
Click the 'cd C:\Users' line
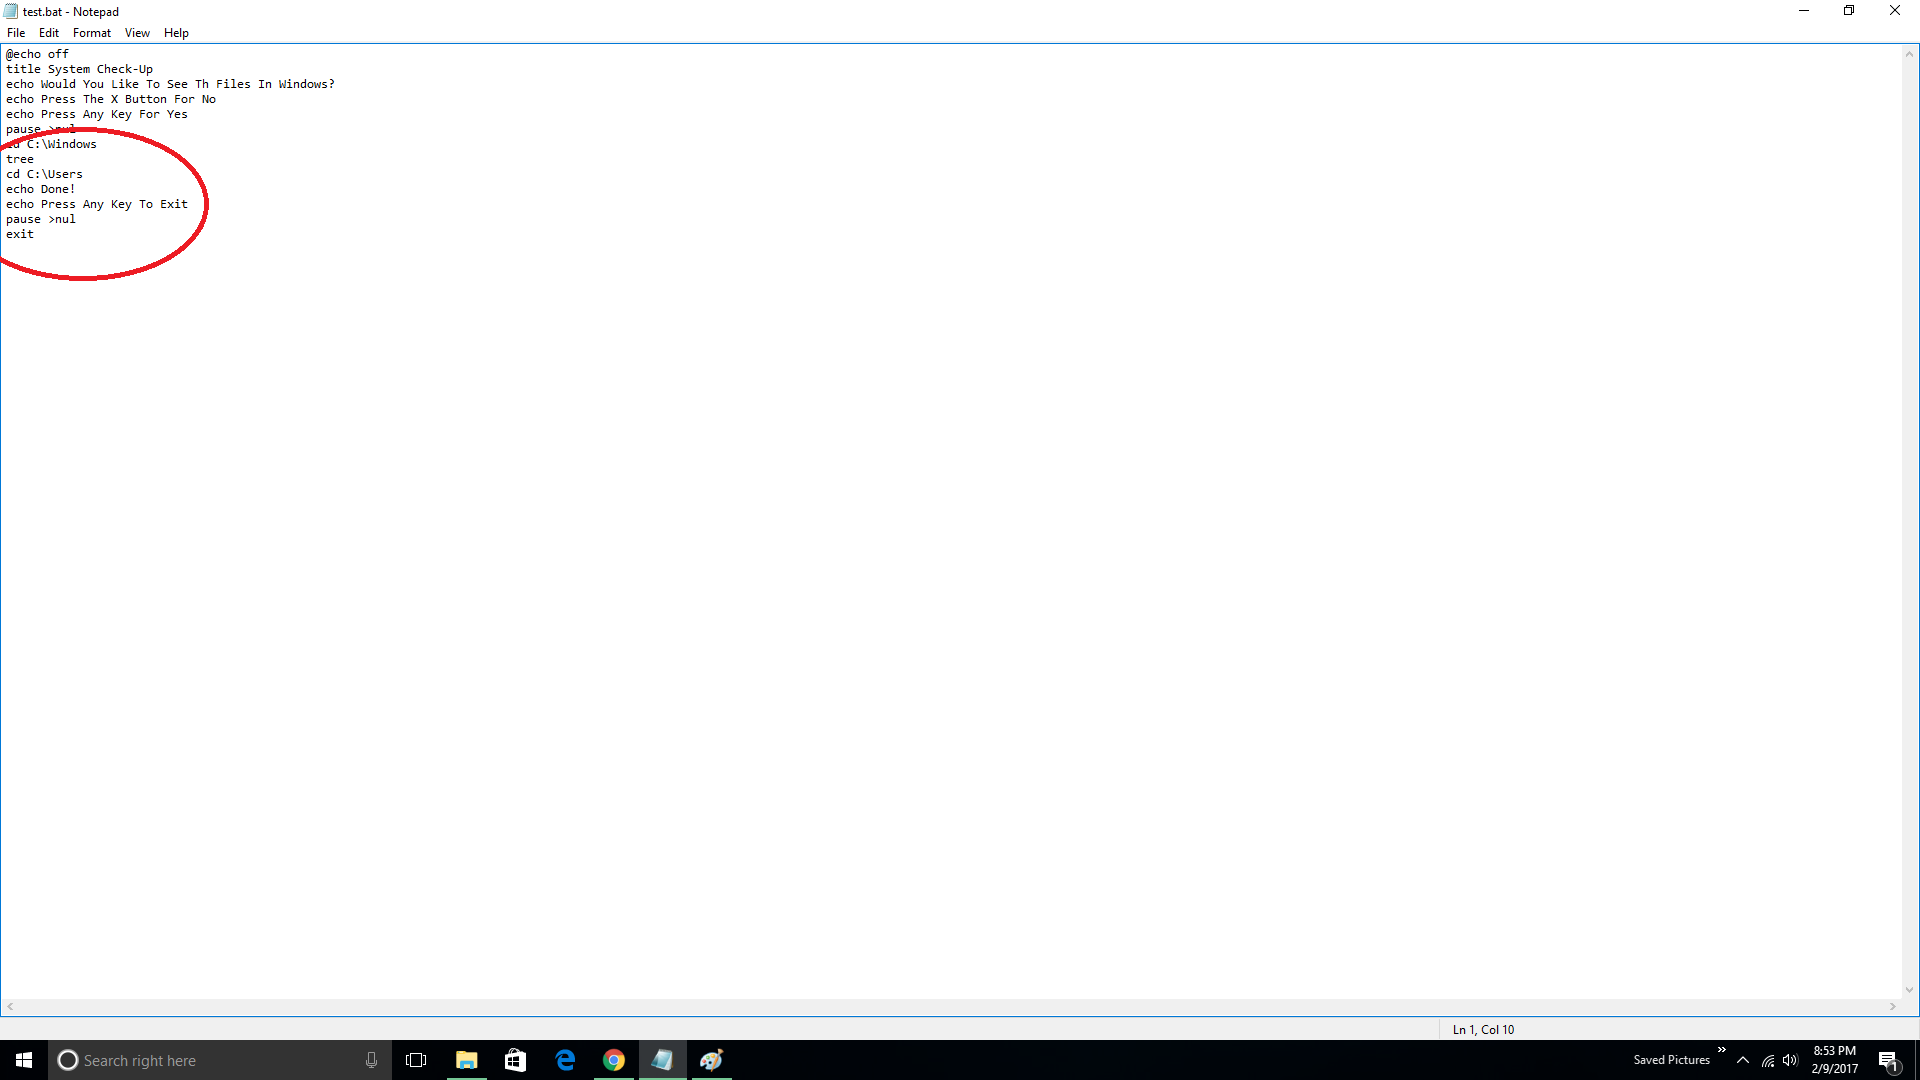44,174
